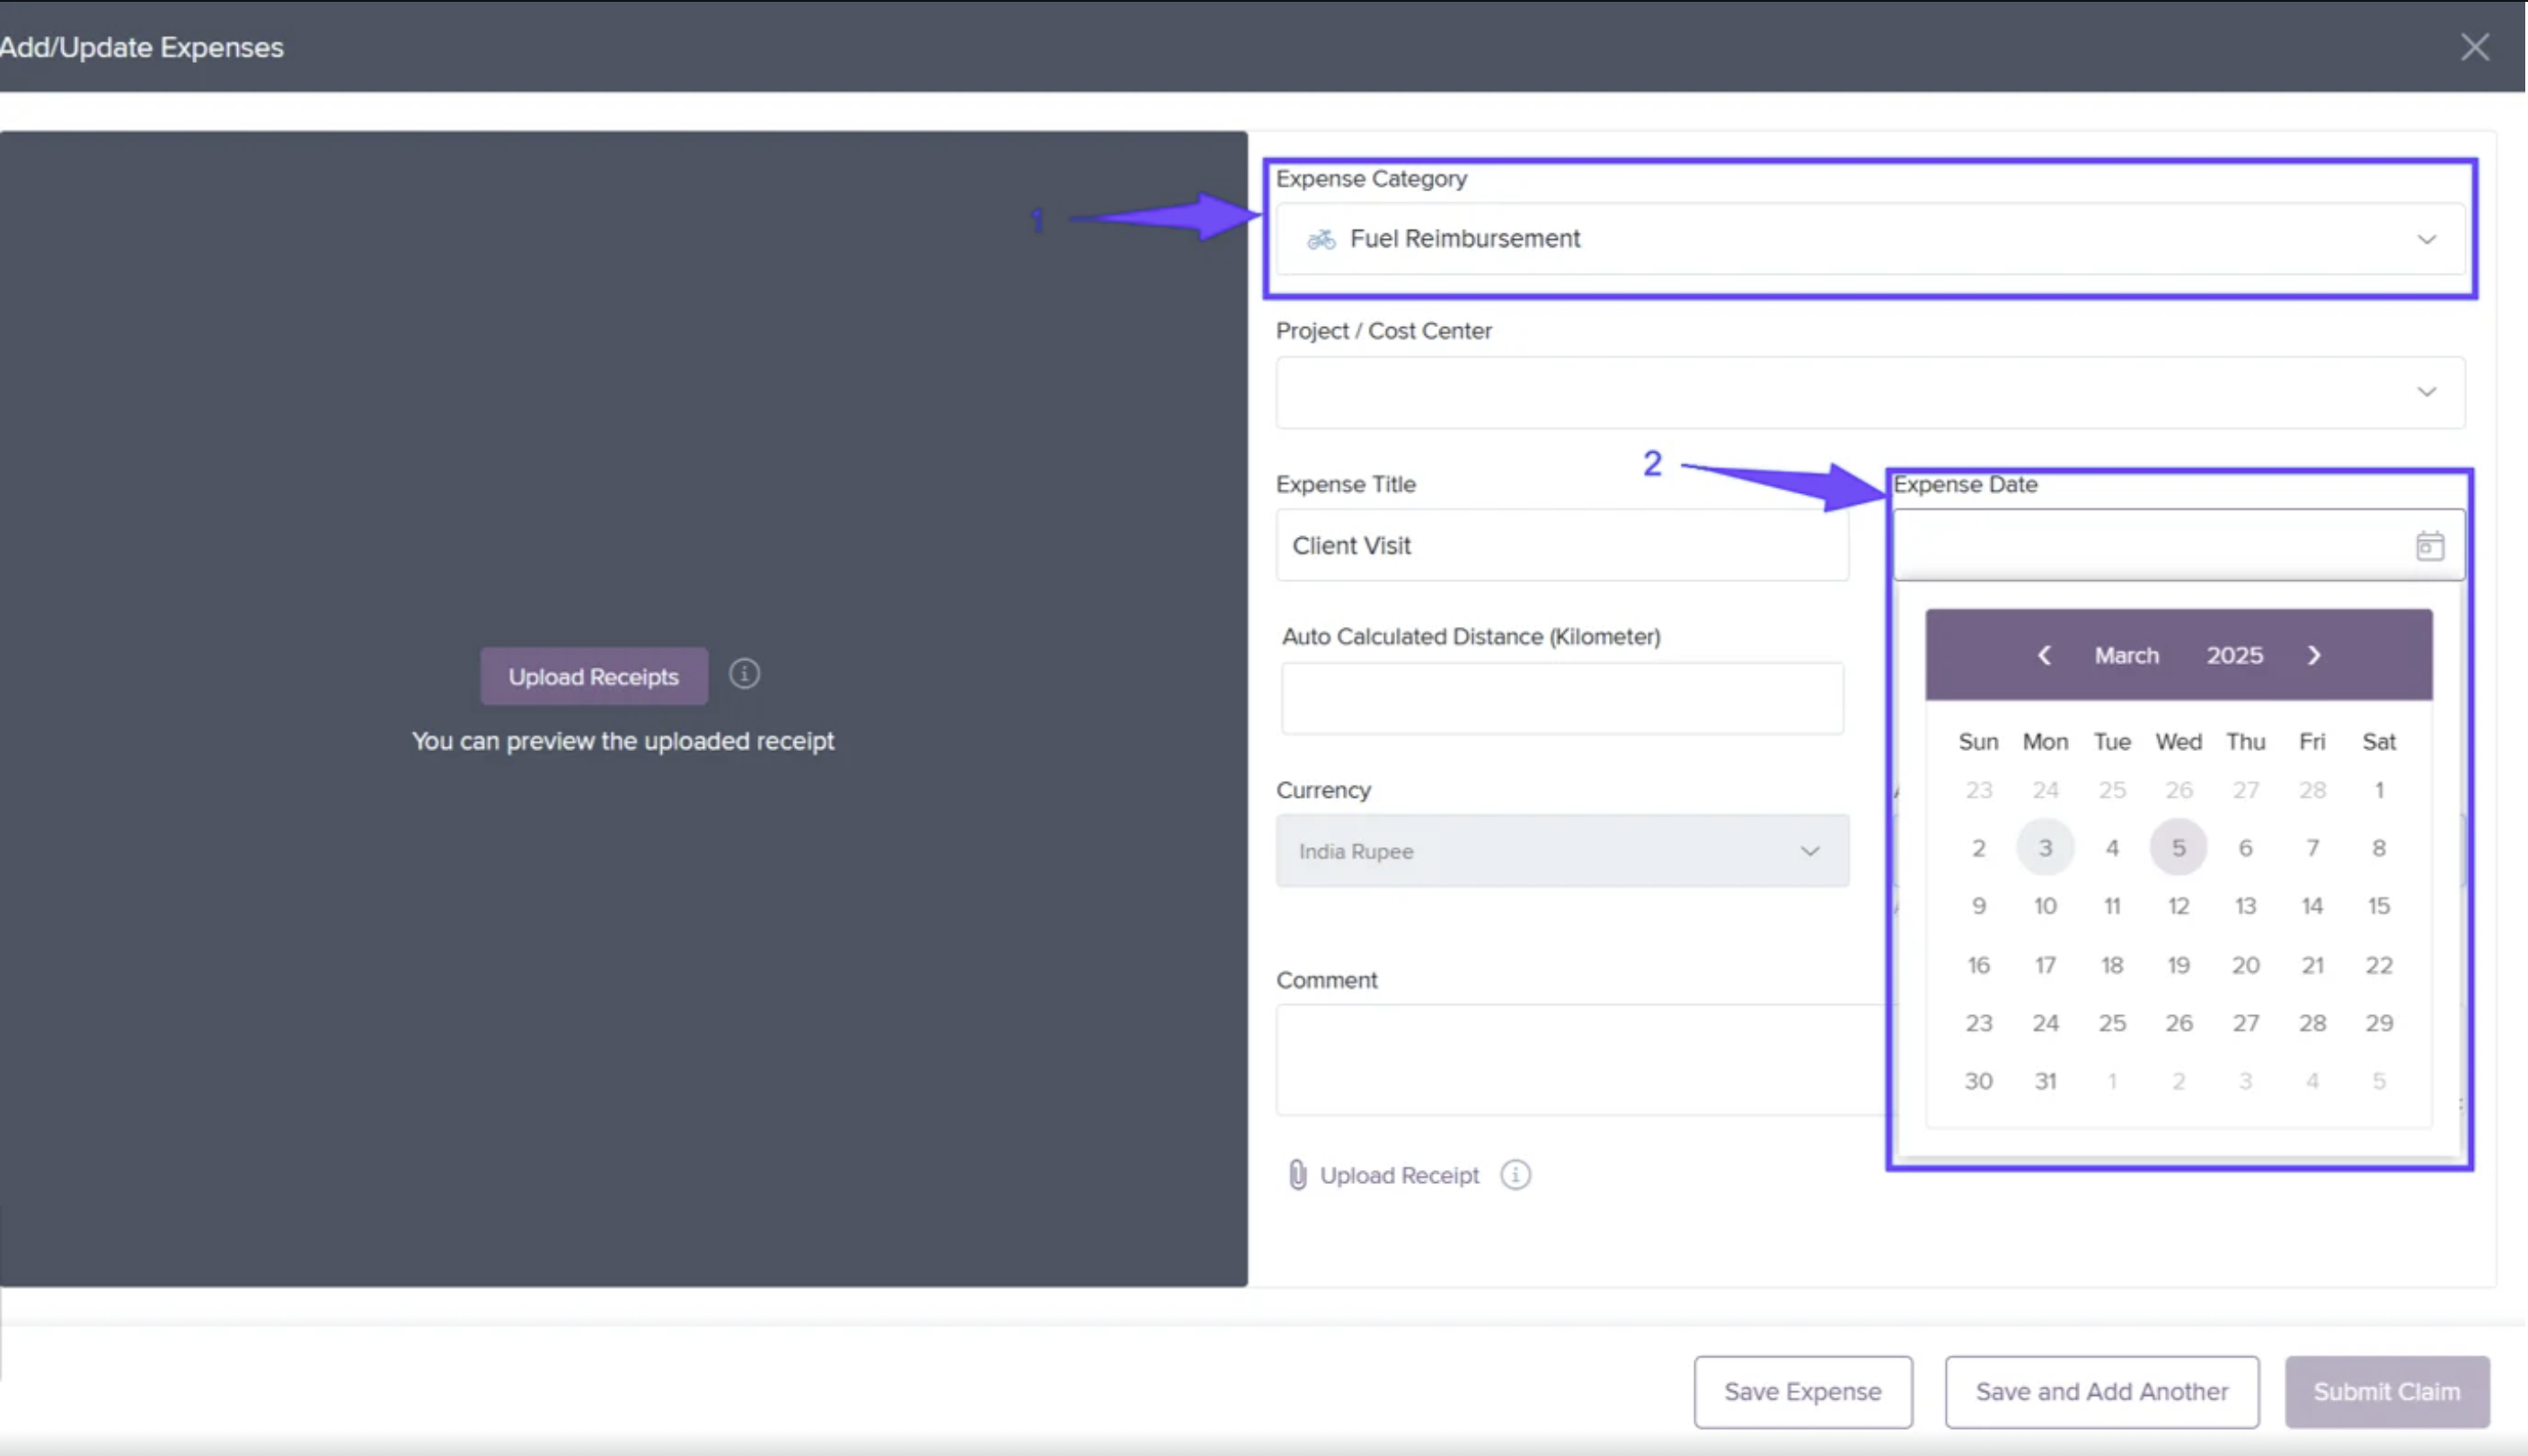Click the paperclip Upload Receipt icon
The image size is (2528, 1456).
coord(1297,1174)
